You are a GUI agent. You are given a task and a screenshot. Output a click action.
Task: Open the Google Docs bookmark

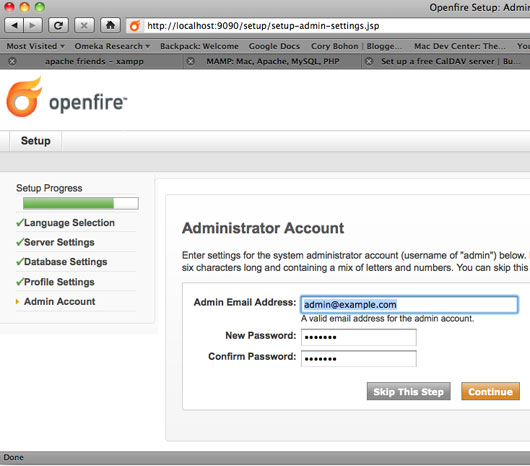pyautogui.click(x=274, y=46)
